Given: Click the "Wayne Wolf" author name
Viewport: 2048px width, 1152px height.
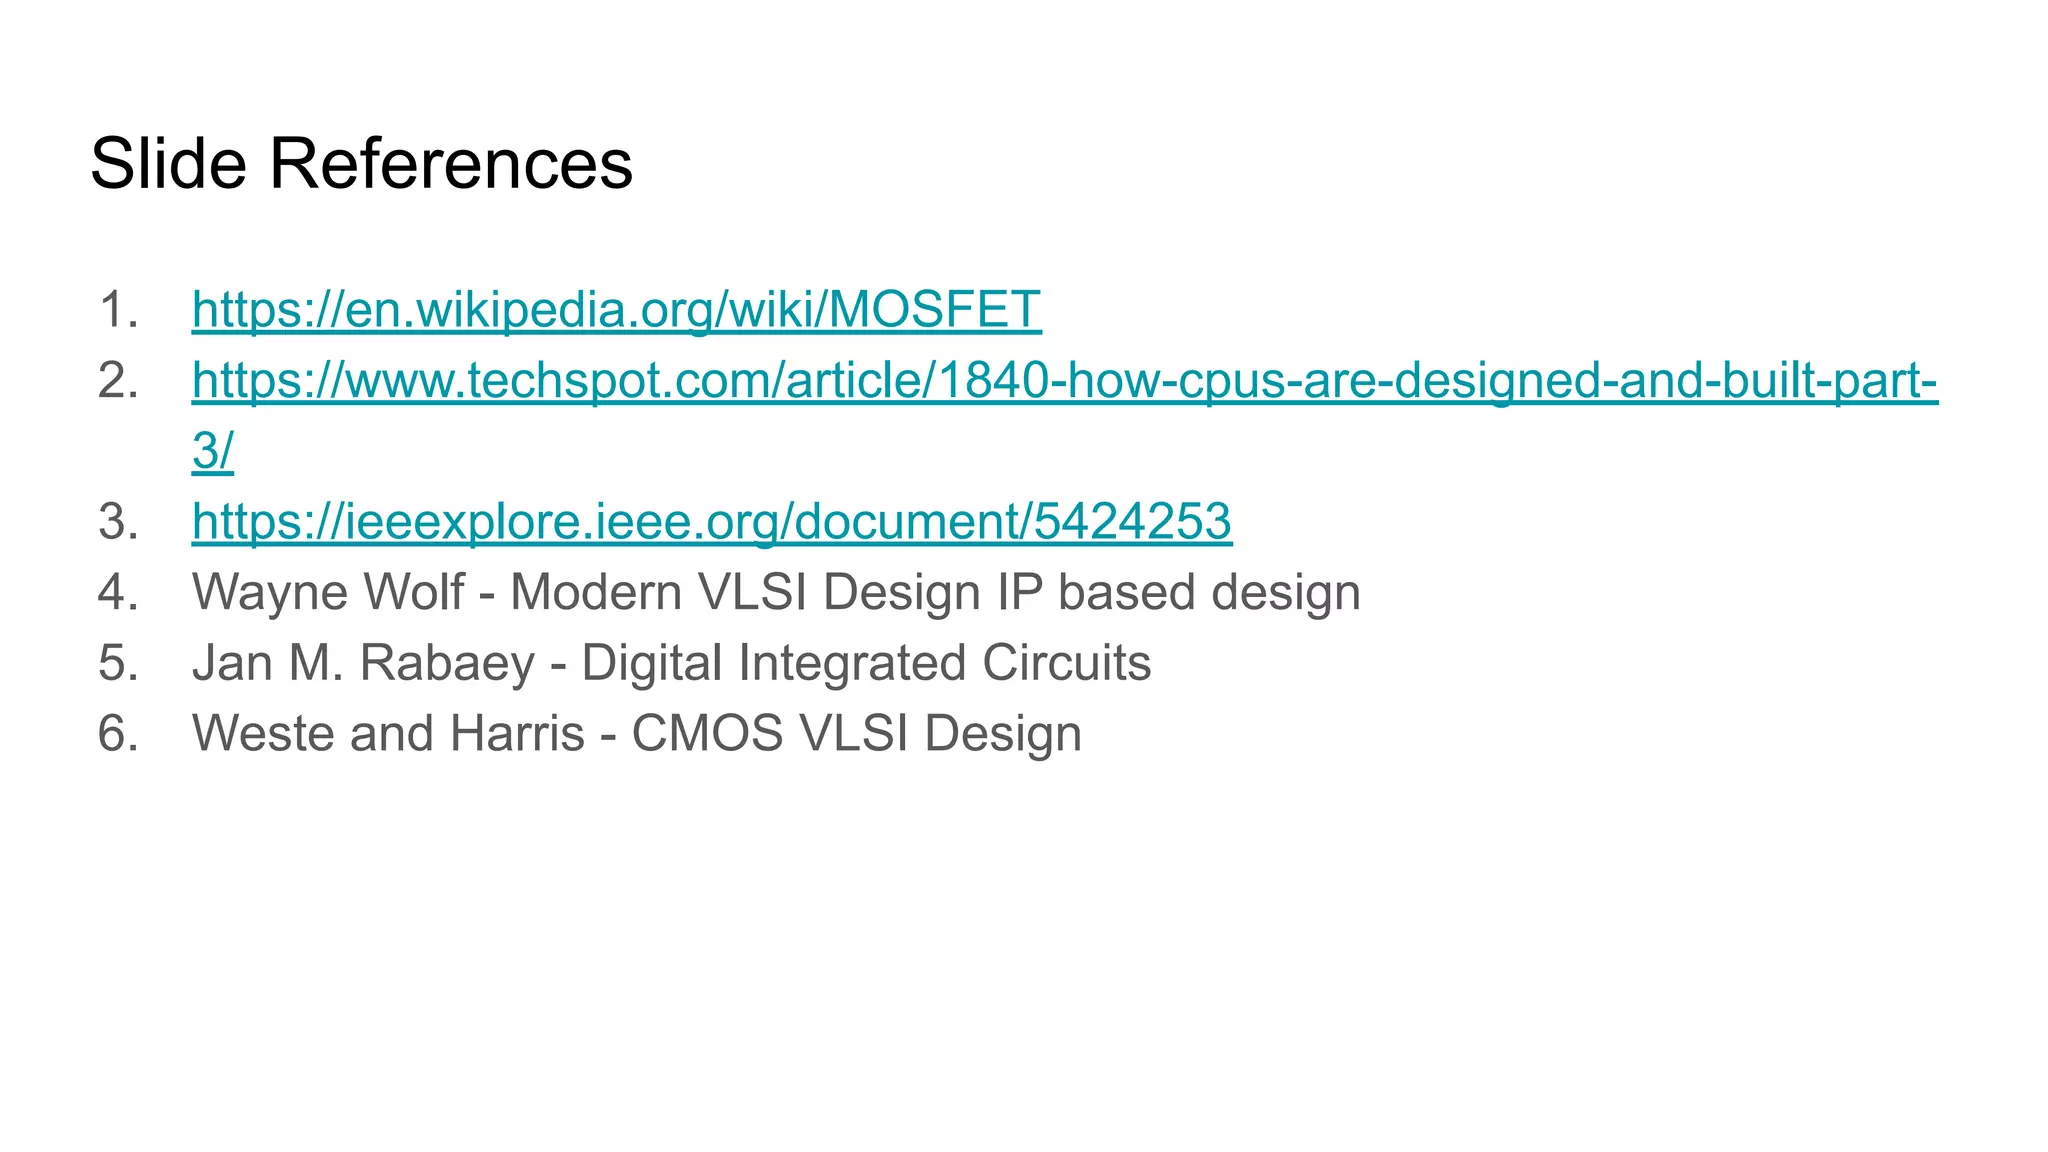Looking at the screenshot, I should (328, 593).
